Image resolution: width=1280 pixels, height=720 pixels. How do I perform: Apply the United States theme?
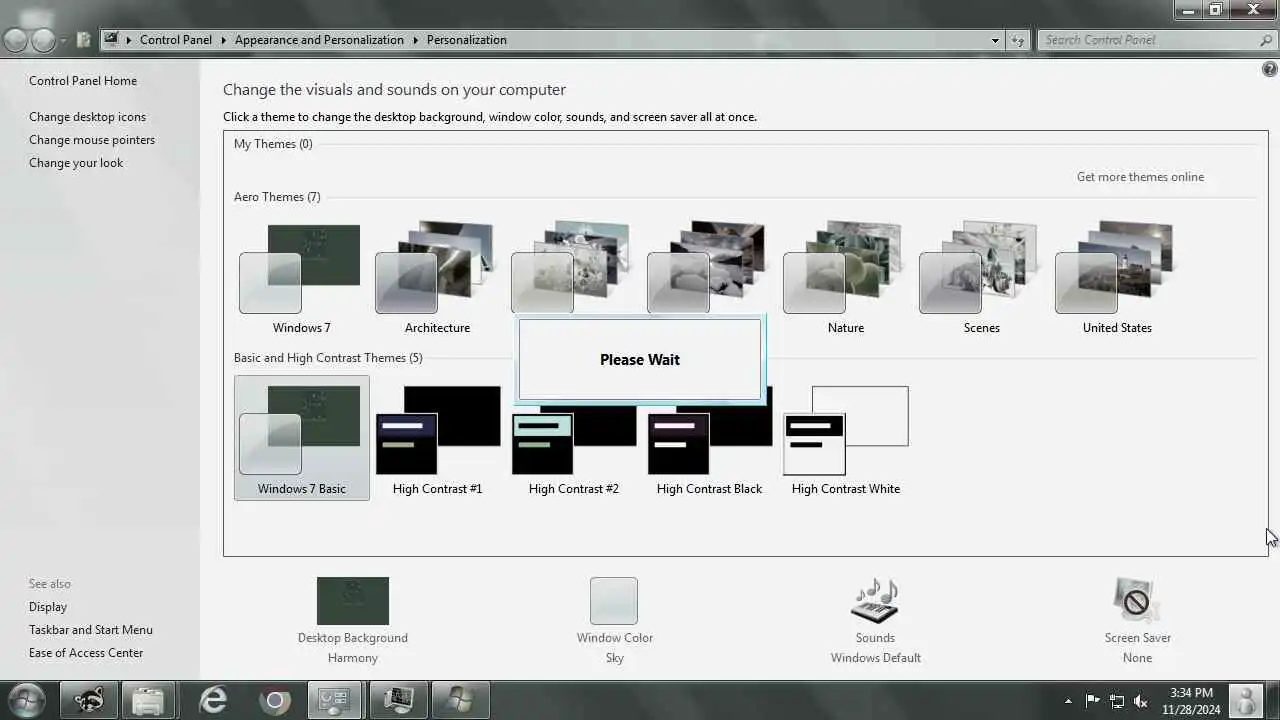pyautogui.click(x=1117, y=277)
